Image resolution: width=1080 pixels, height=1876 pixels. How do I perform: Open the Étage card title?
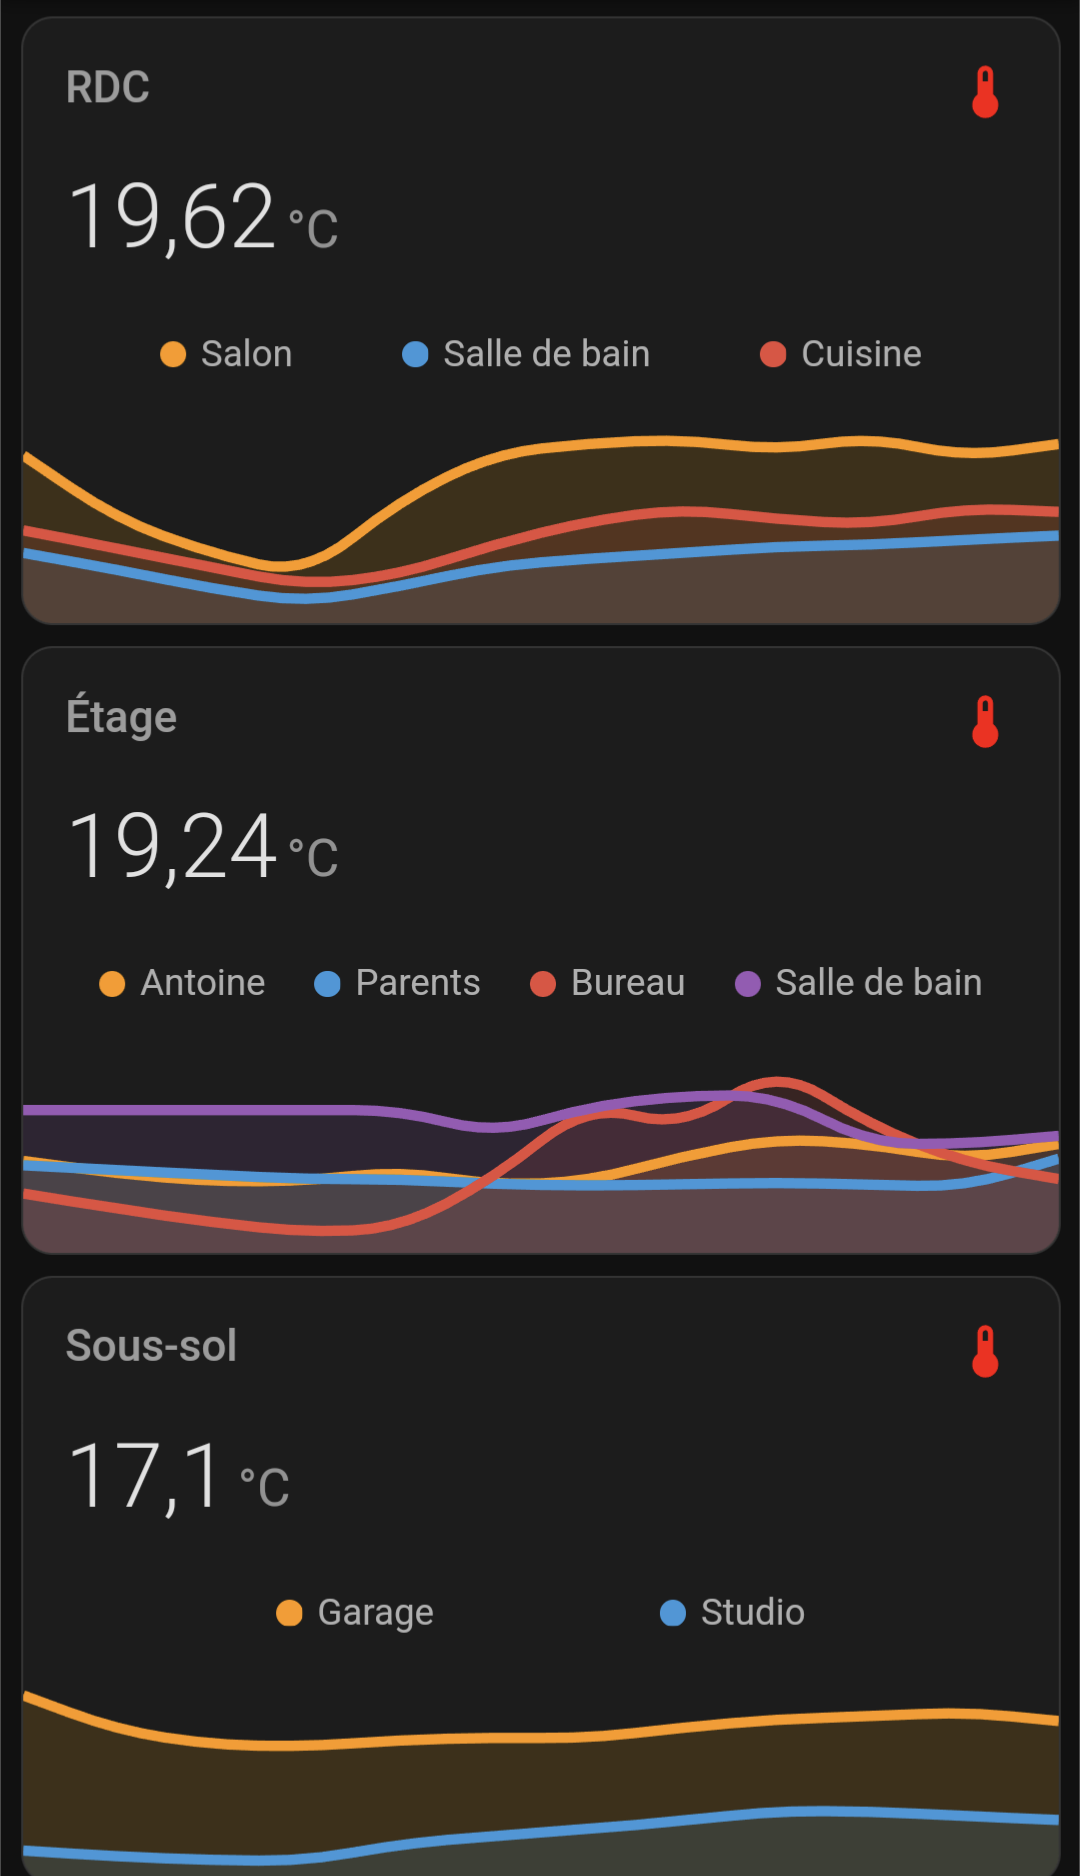tap(121, 717)
